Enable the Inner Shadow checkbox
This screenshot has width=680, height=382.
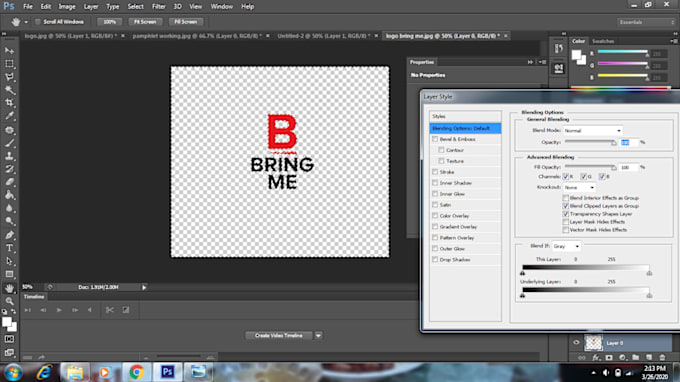coord(435,183)
